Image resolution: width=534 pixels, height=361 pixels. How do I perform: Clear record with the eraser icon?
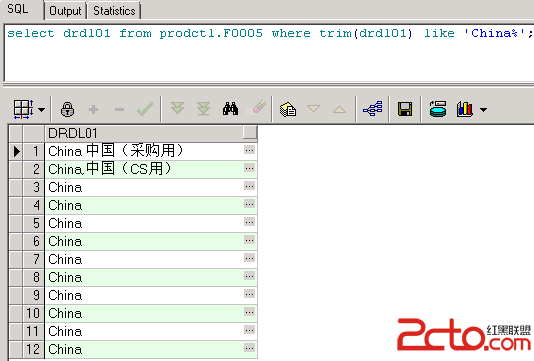tap(256, 108)
